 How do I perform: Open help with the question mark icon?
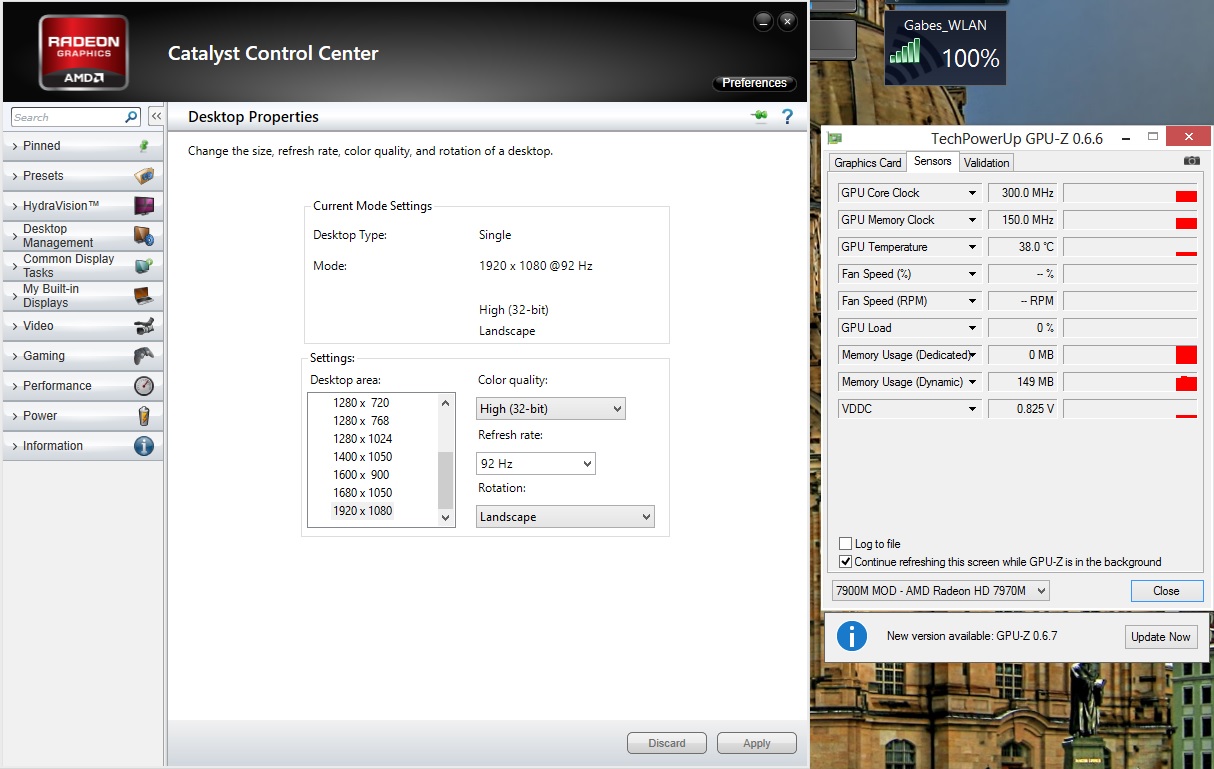[787, 117]
